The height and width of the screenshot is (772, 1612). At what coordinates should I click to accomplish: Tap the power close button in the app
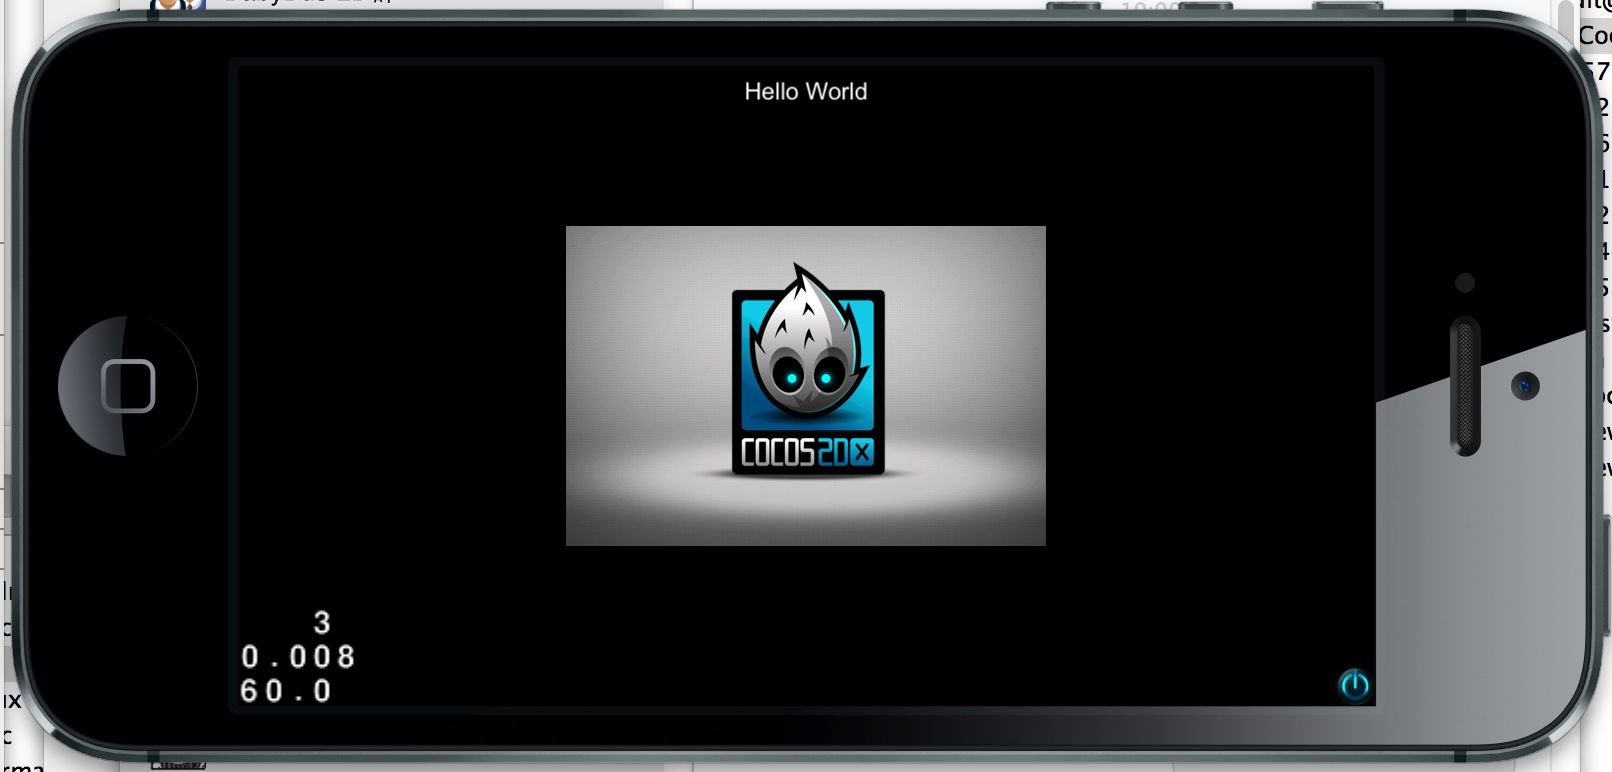(1354, 685)
